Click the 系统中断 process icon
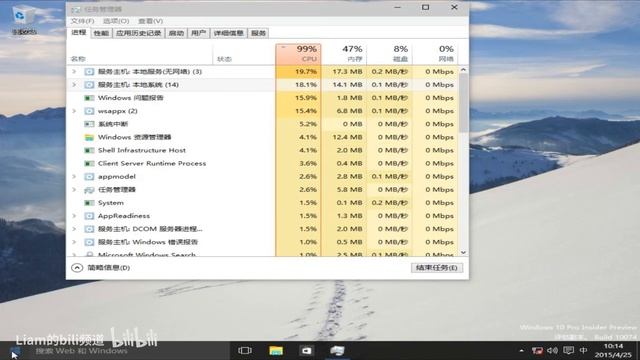Image resolution: width=640 pixels, height=360 pixels. point(89,124)
